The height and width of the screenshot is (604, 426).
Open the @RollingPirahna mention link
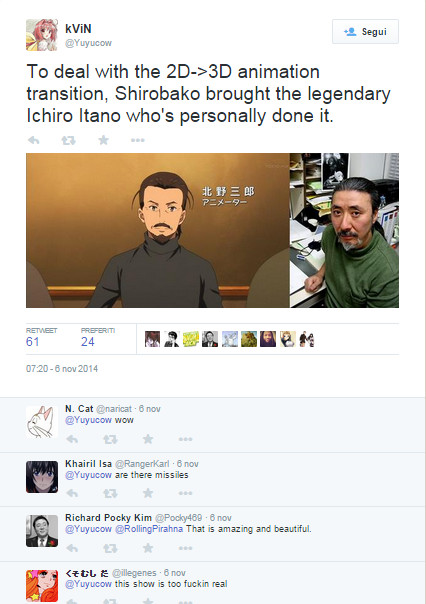coord(149,529)
